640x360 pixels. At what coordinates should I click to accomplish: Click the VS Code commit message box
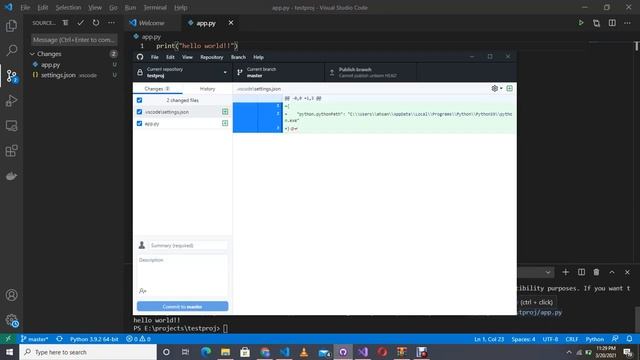click(x=74, y=40)
